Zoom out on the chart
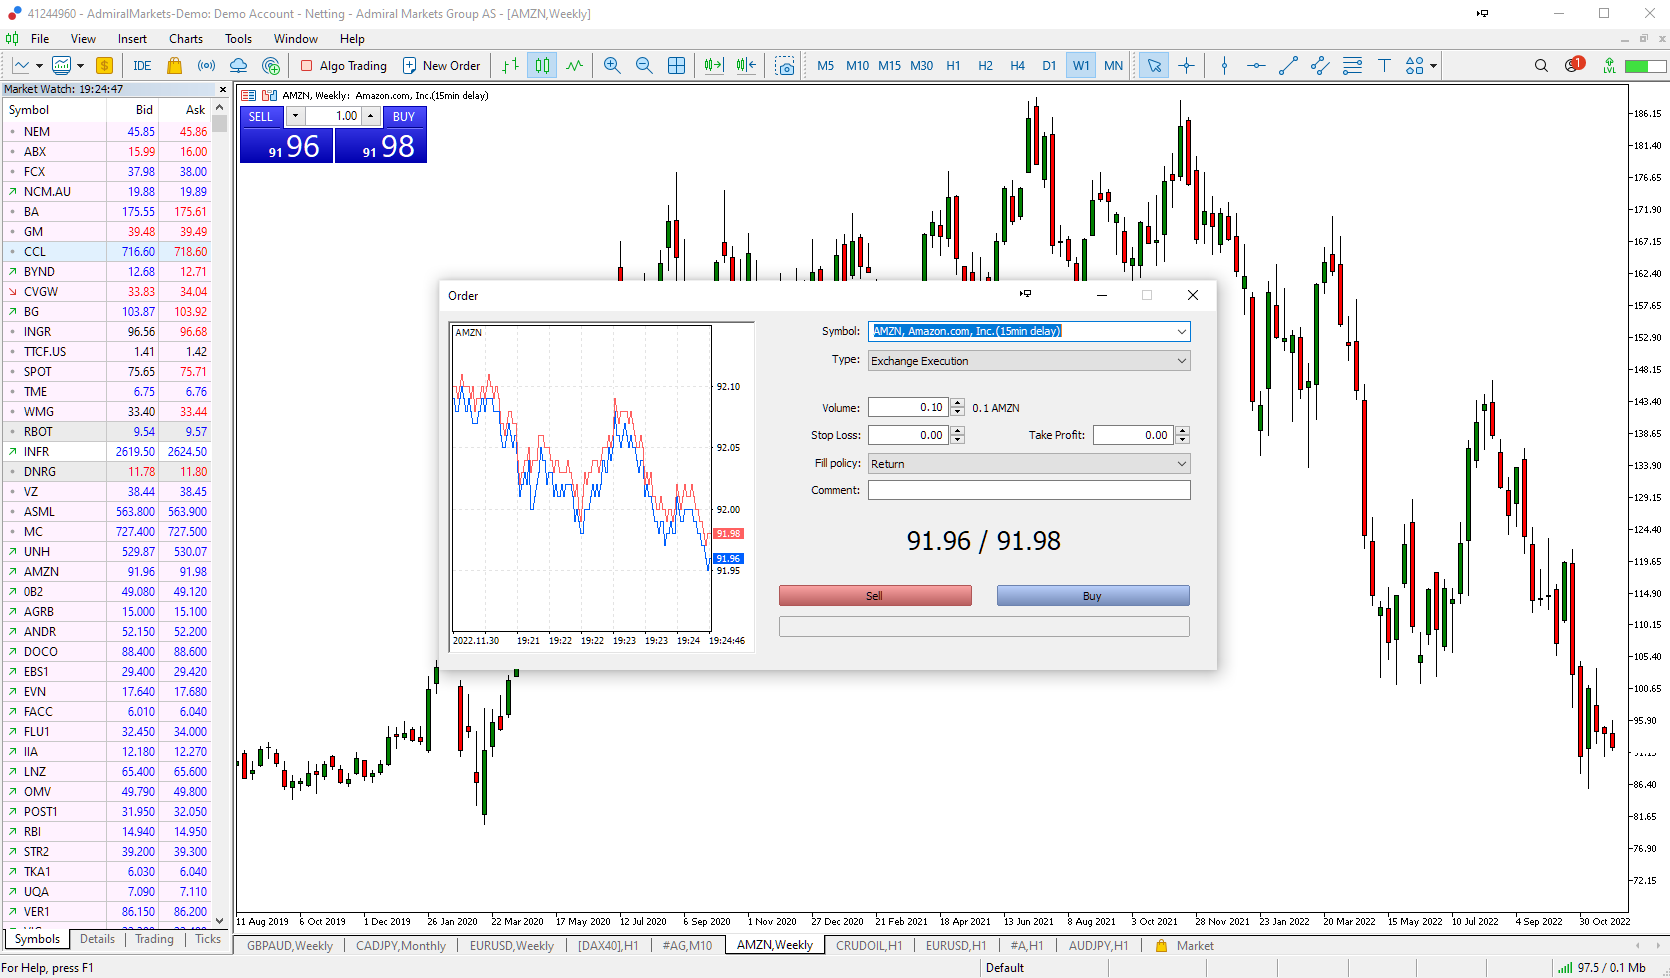Image resolution: width=1670 pixels, height=978 pixels. 644,66
